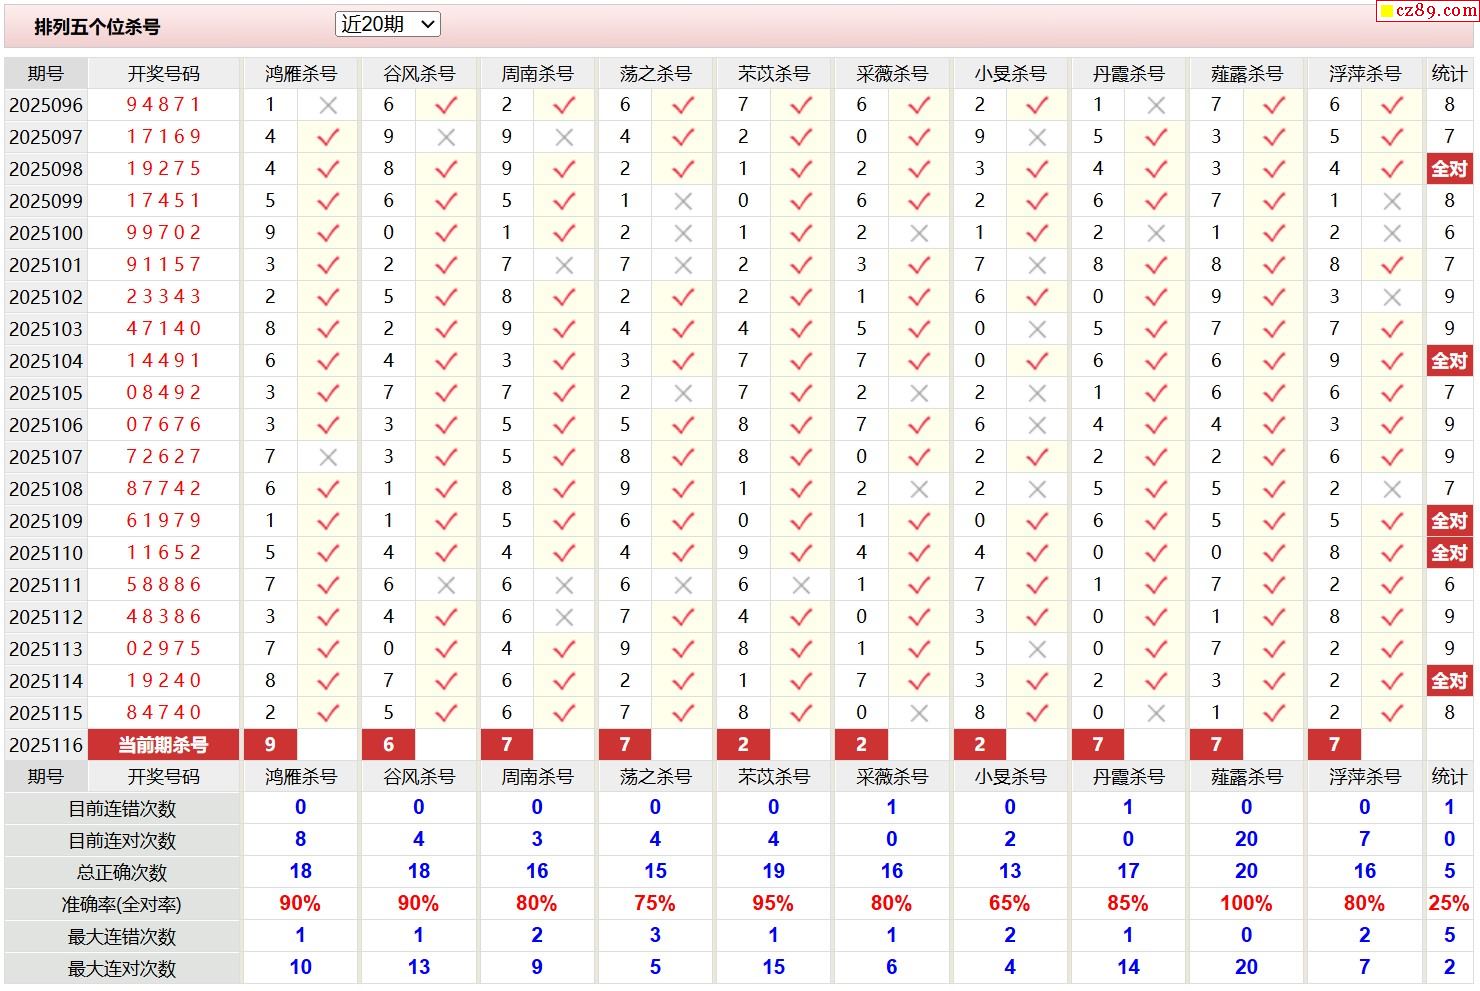Click the 排列五个位杀号 page title
Screen dimensions: 1480x991
point(97,27)
